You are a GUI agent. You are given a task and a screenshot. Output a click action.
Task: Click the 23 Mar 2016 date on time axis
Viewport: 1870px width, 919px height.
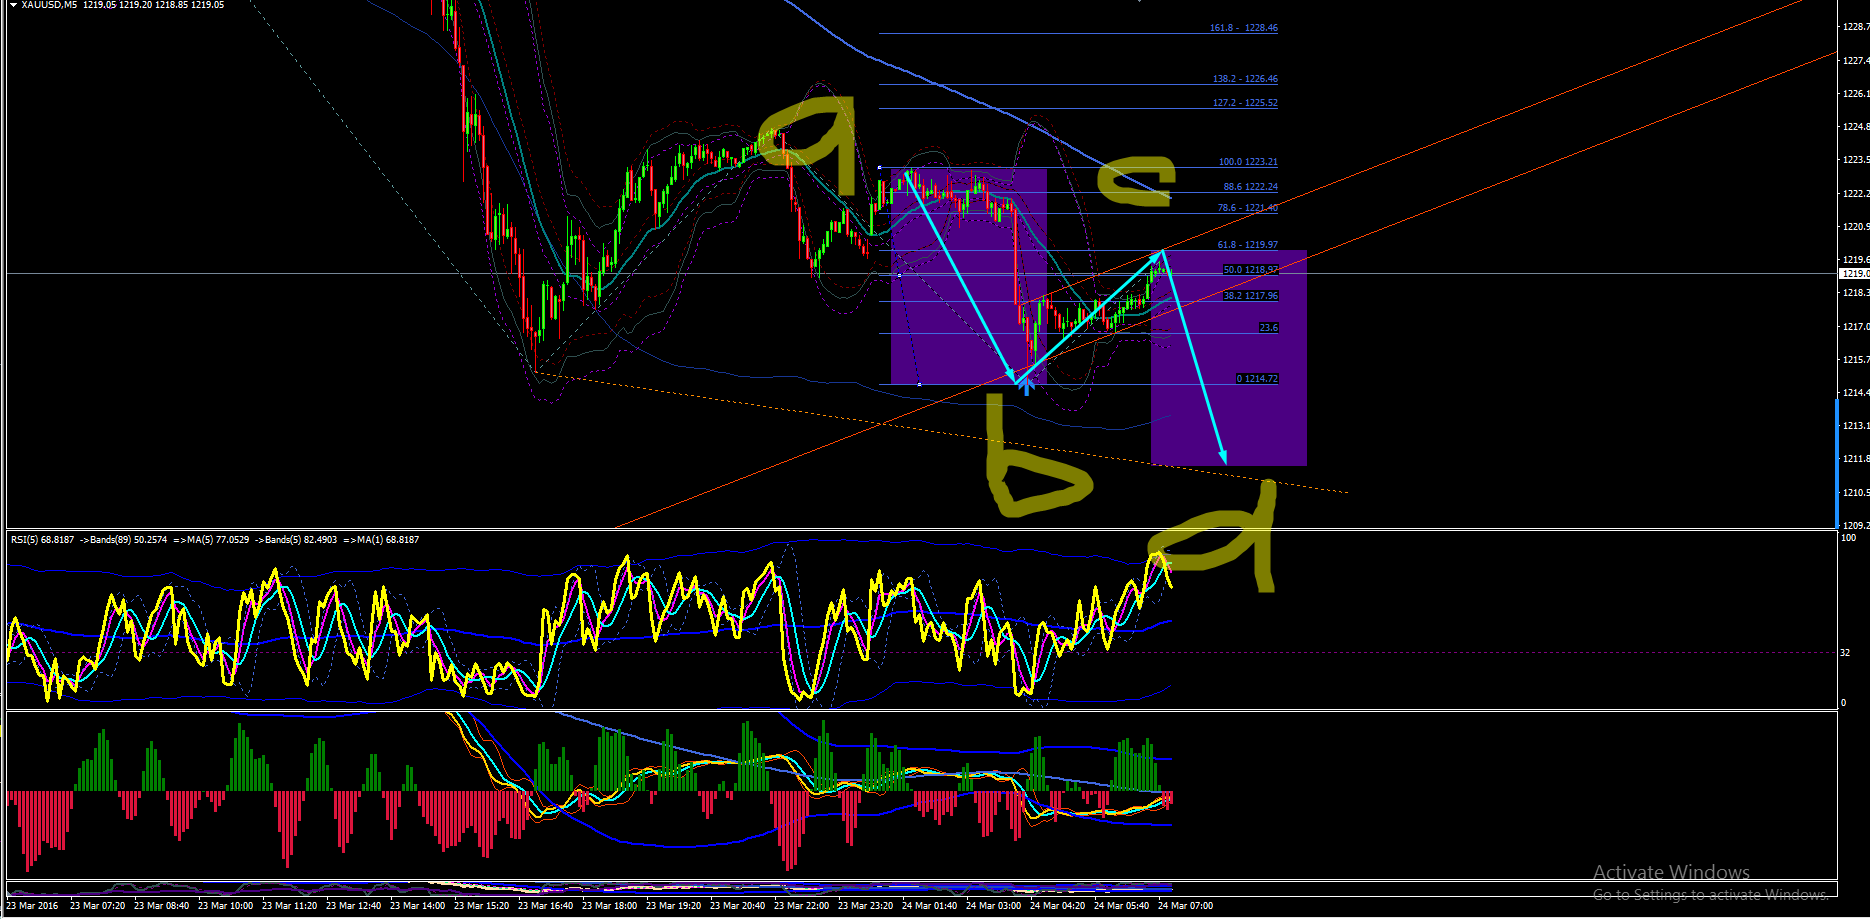[32, 906]
